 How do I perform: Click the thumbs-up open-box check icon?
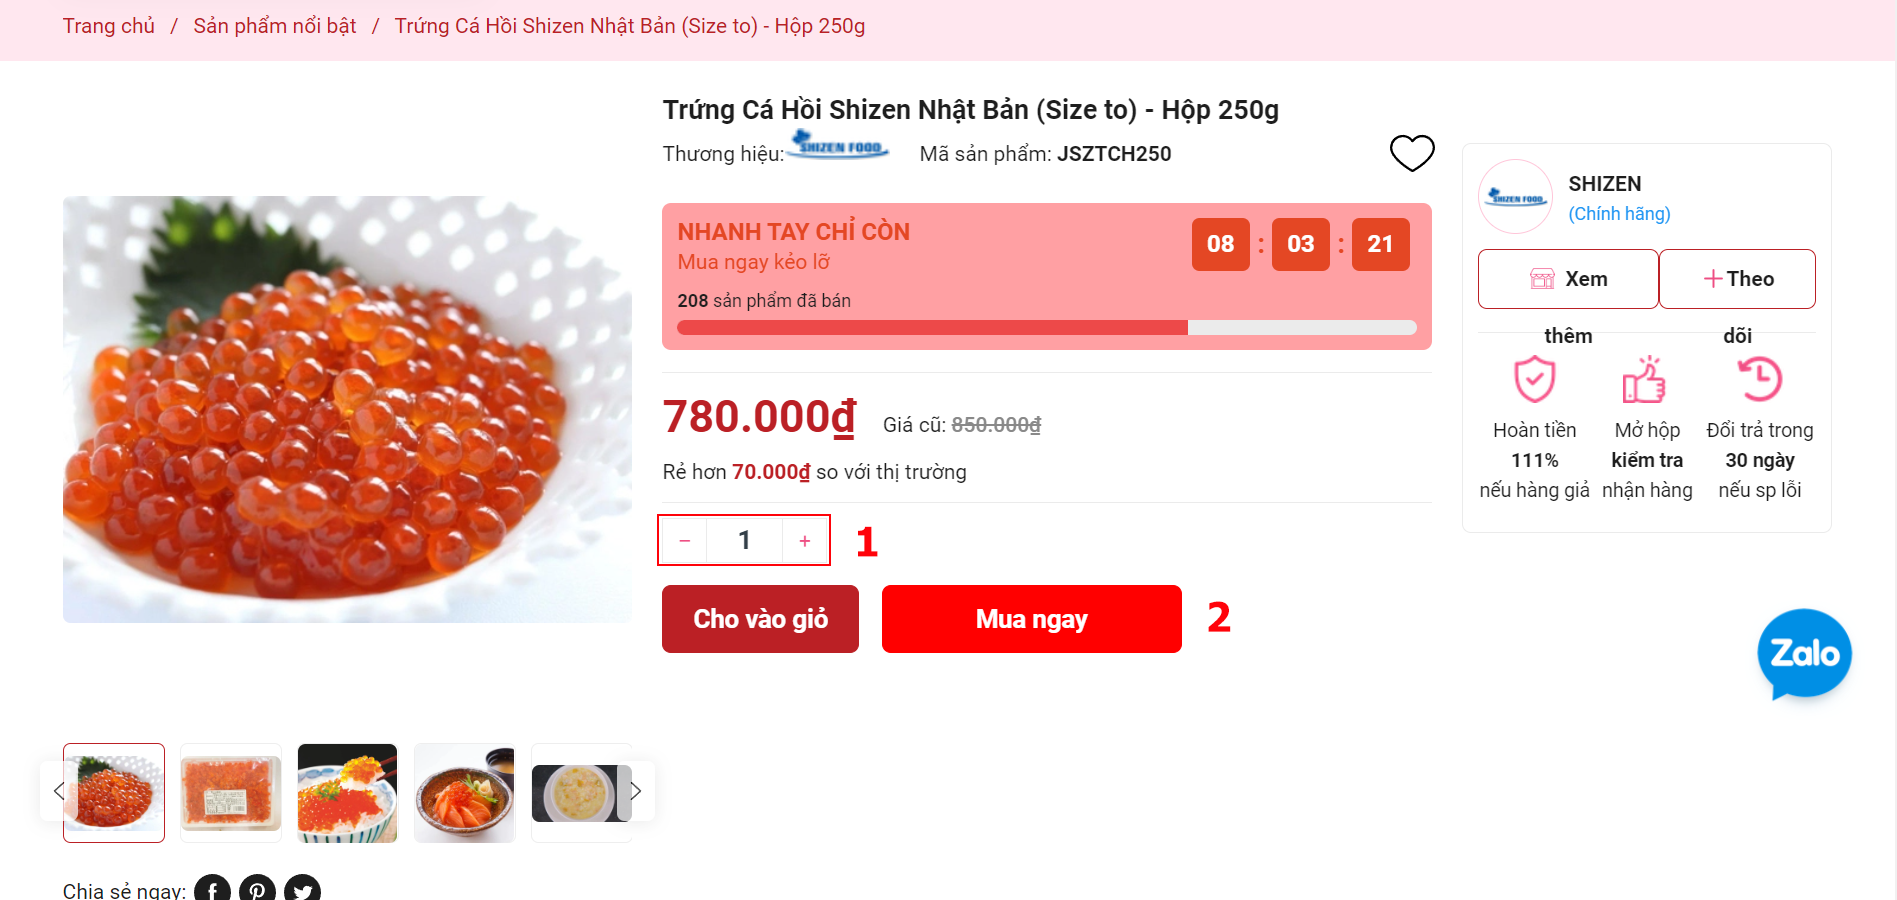1644,380
